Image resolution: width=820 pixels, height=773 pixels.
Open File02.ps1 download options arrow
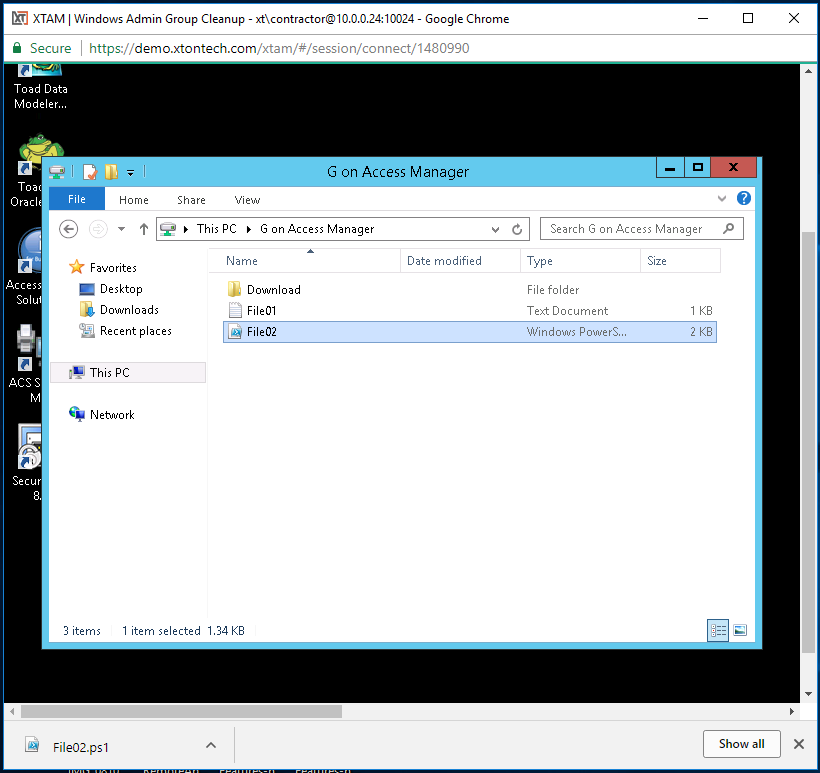point(210,745)
